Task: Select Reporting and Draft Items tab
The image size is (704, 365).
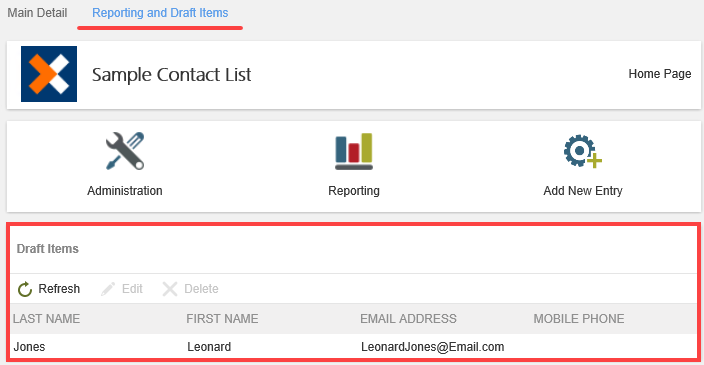Action: click(x=160, y=13)
